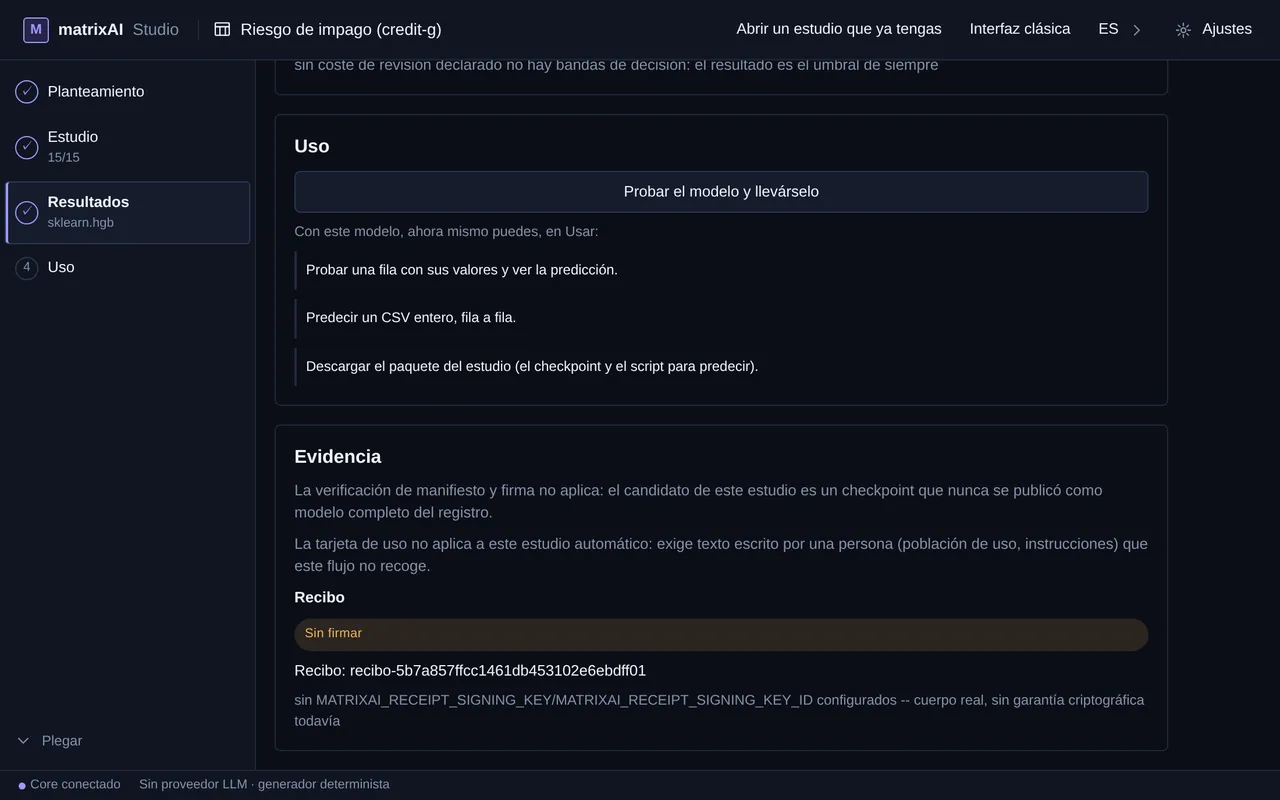This screenshot has width=1280, height=800.
Task: Collapse the sidebar with Plegar
Action: point(50,741)
